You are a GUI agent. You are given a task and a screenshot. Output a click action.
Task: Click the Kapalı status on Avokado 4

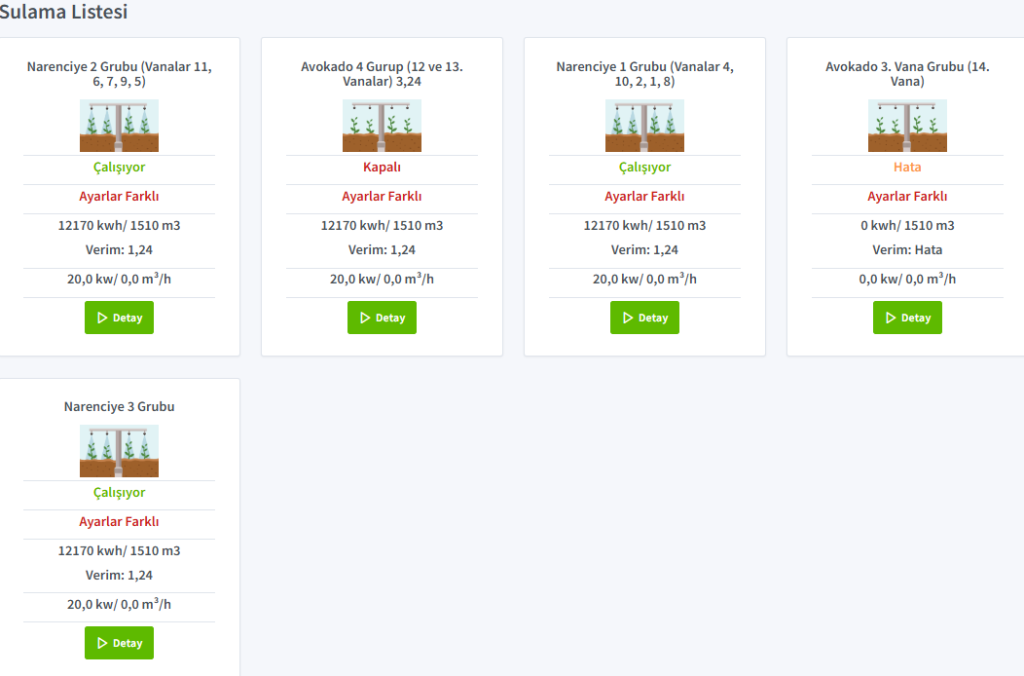pos(382,168)
